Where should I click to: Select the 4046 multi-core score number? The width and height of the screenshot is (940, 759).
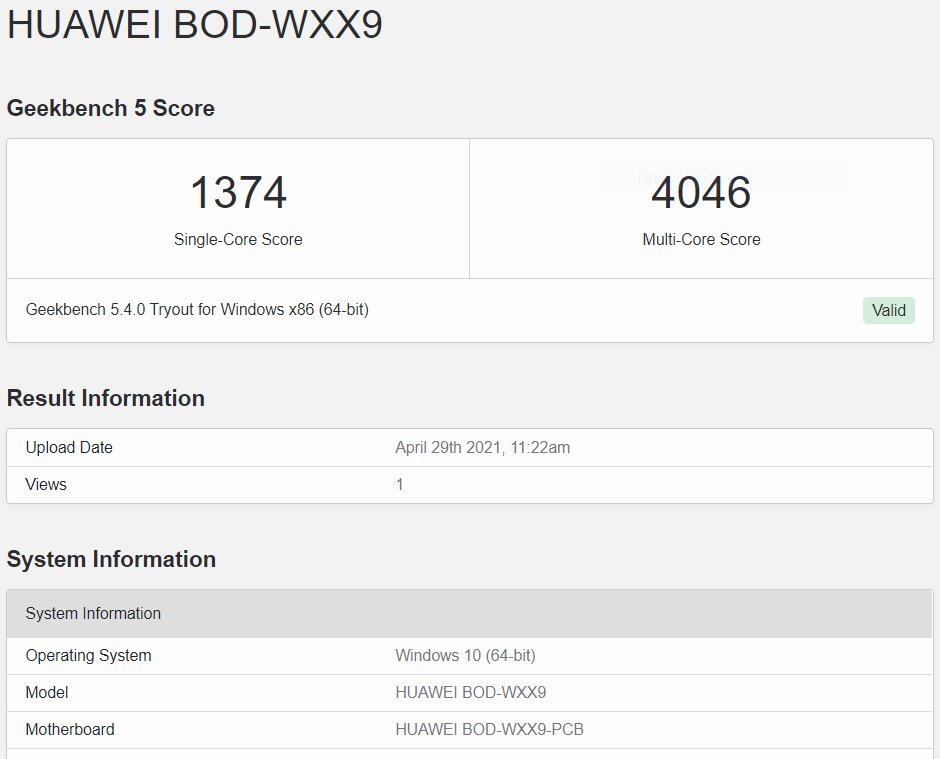pyautogui.click(x=701, y=192)
